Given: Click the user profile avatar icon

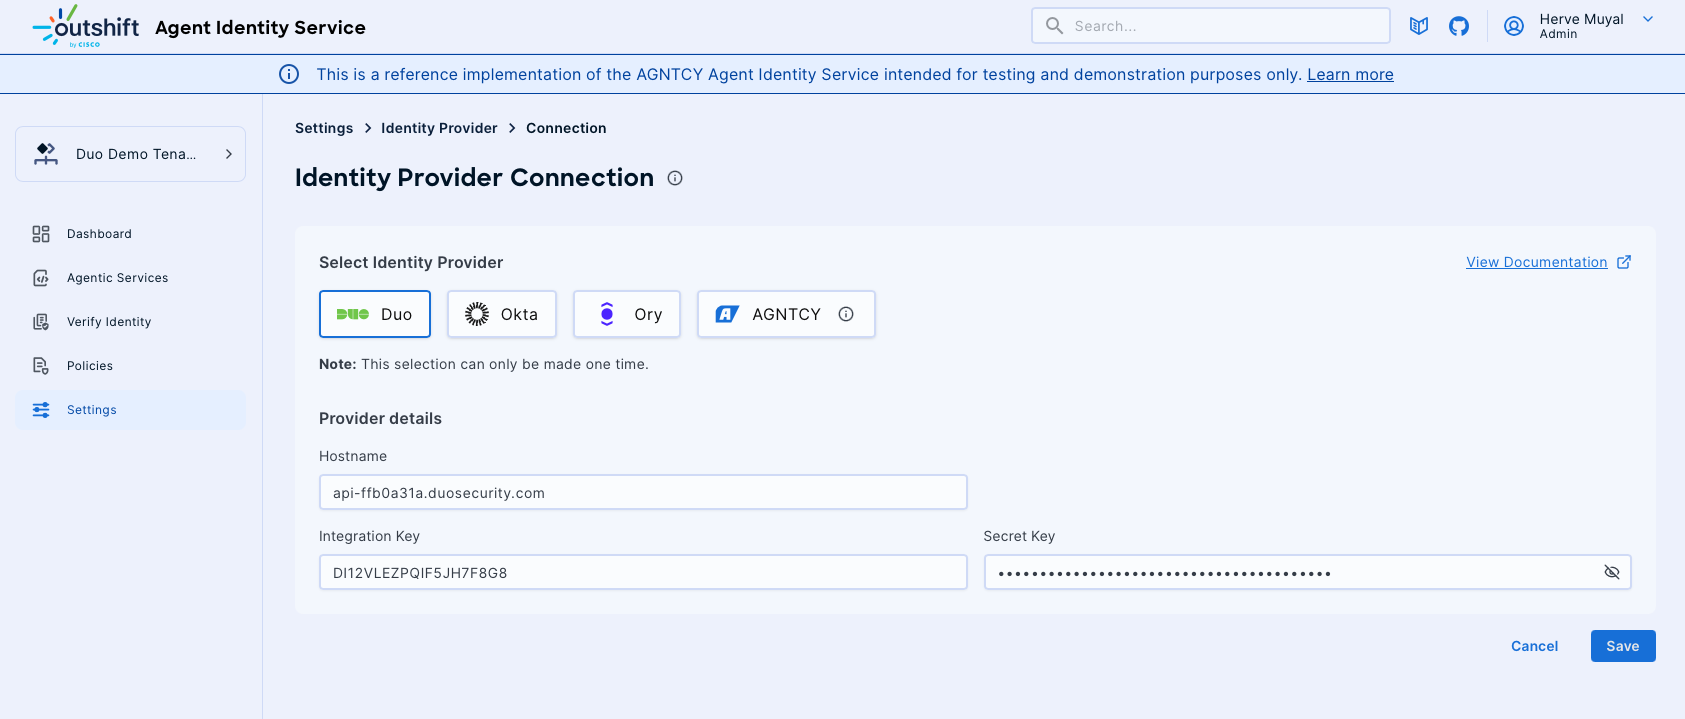Looking at the screenshot, I should [x=1514, y=26].
